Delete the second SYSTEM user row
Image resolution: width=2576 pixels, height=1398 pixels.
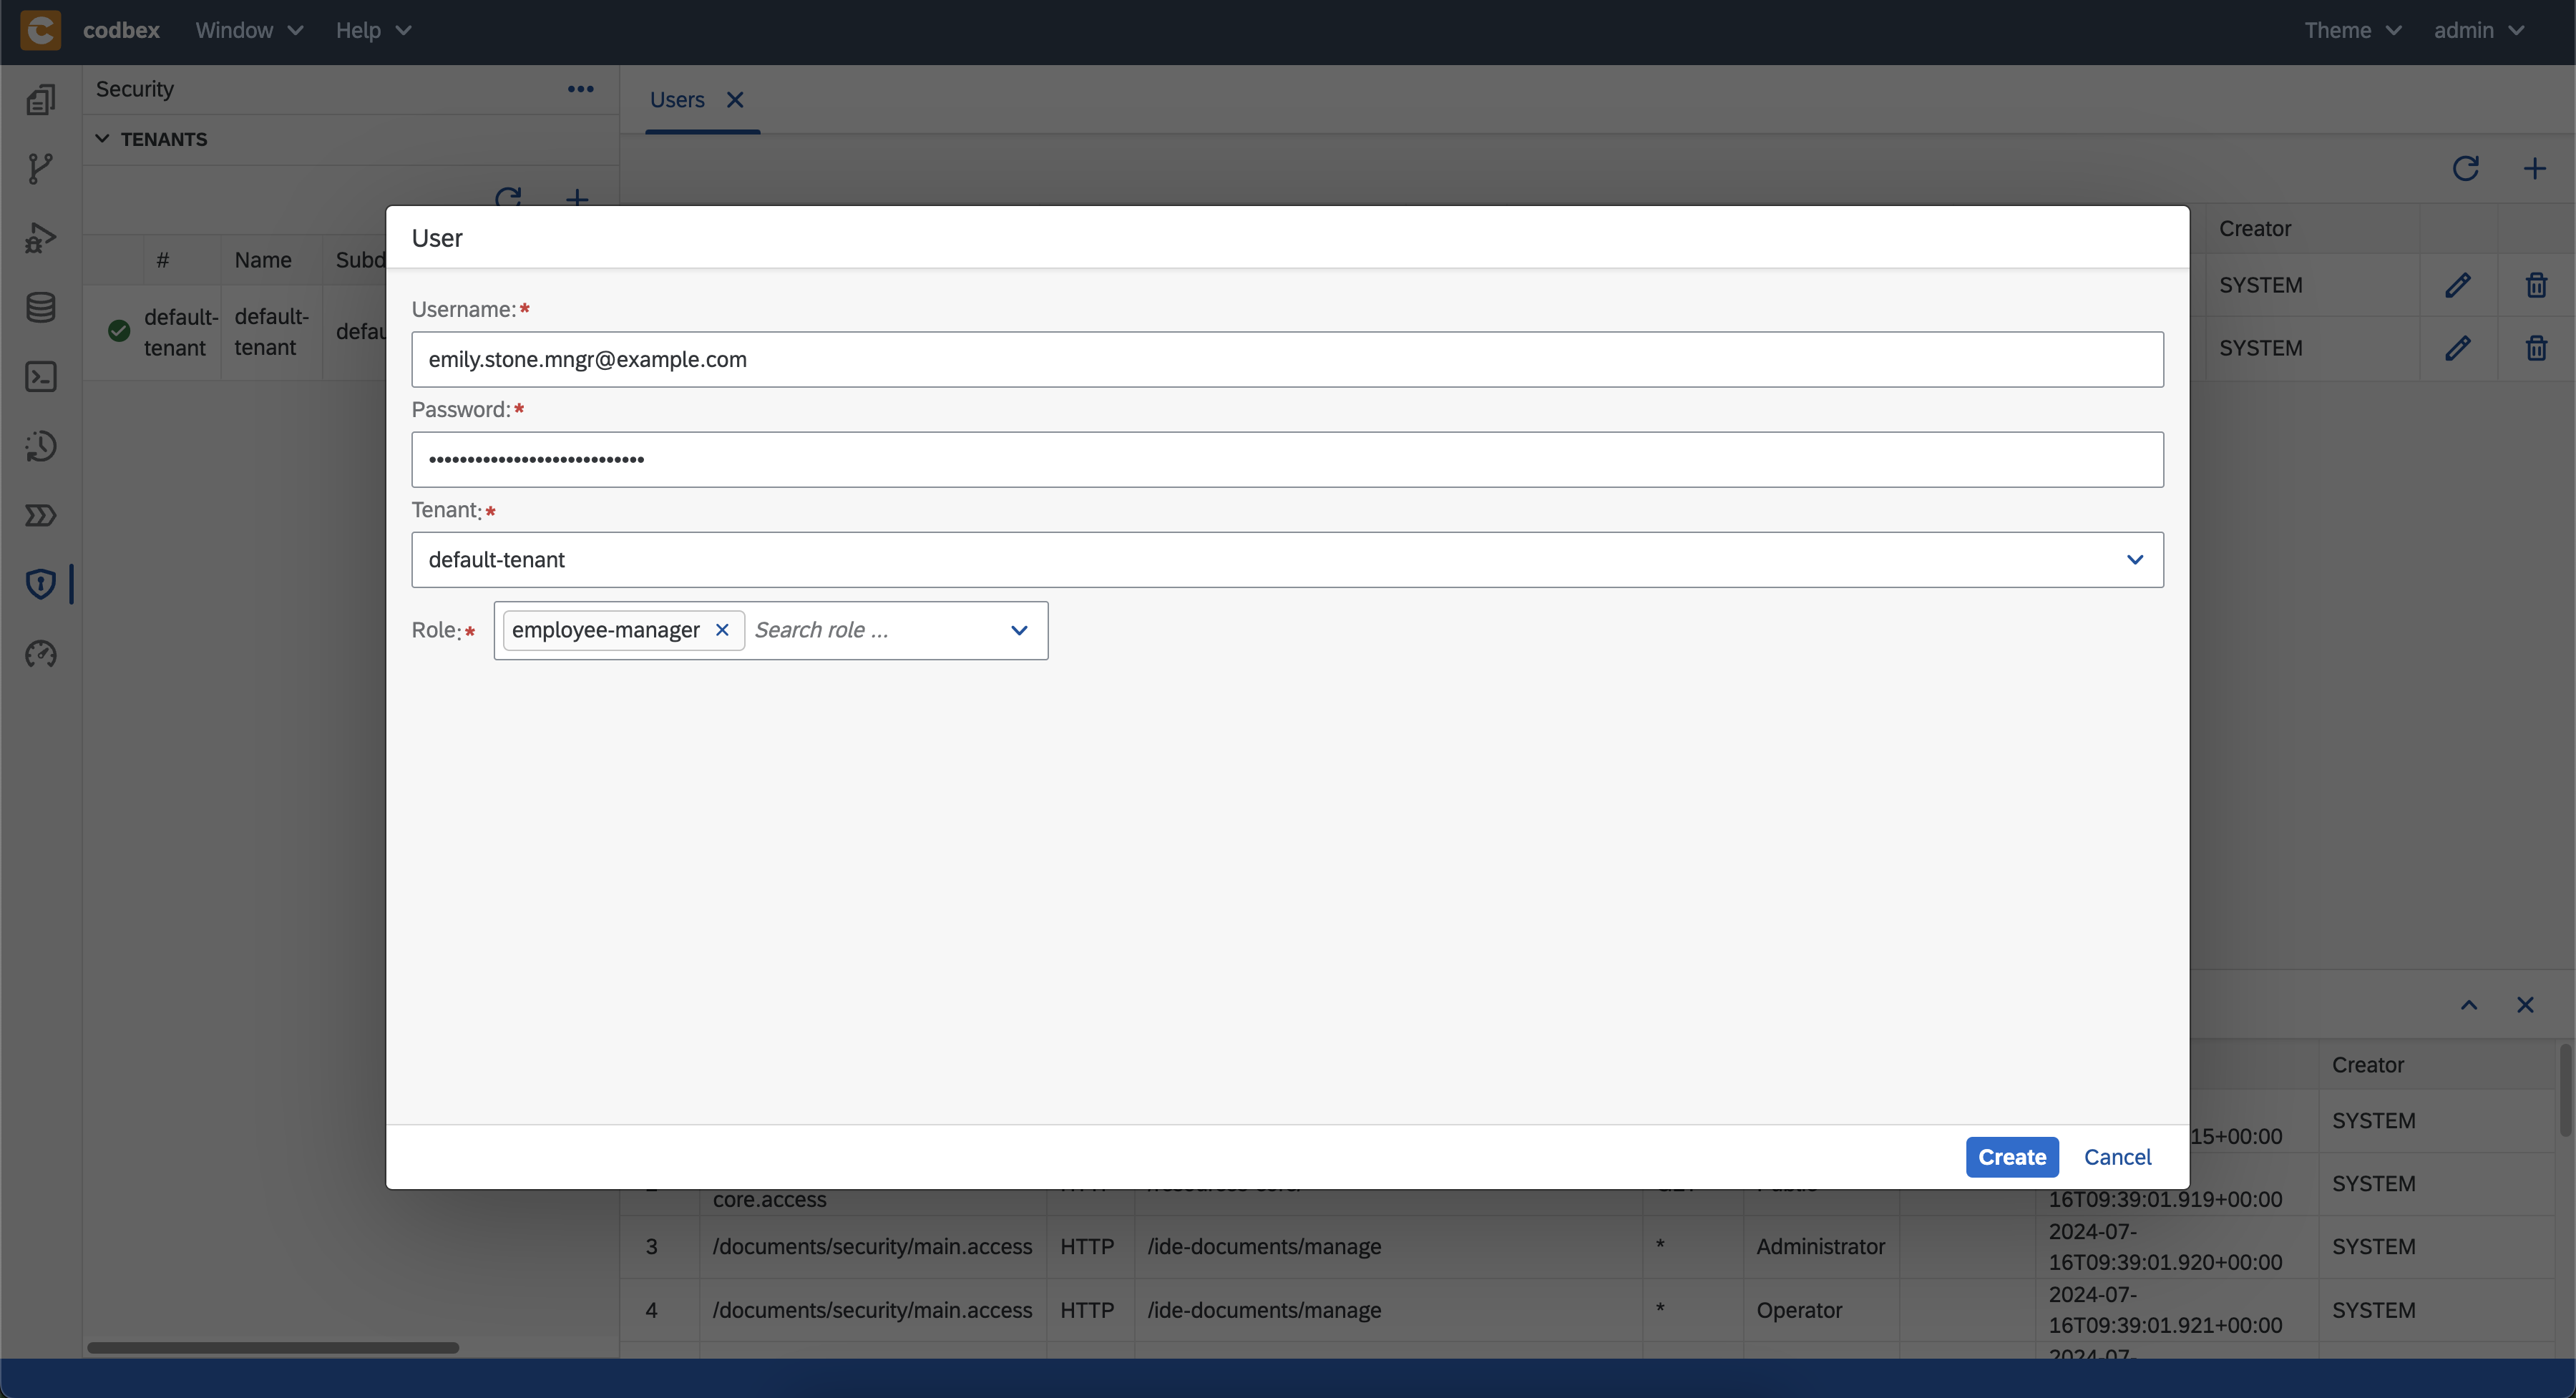(x=2536, y=348)
